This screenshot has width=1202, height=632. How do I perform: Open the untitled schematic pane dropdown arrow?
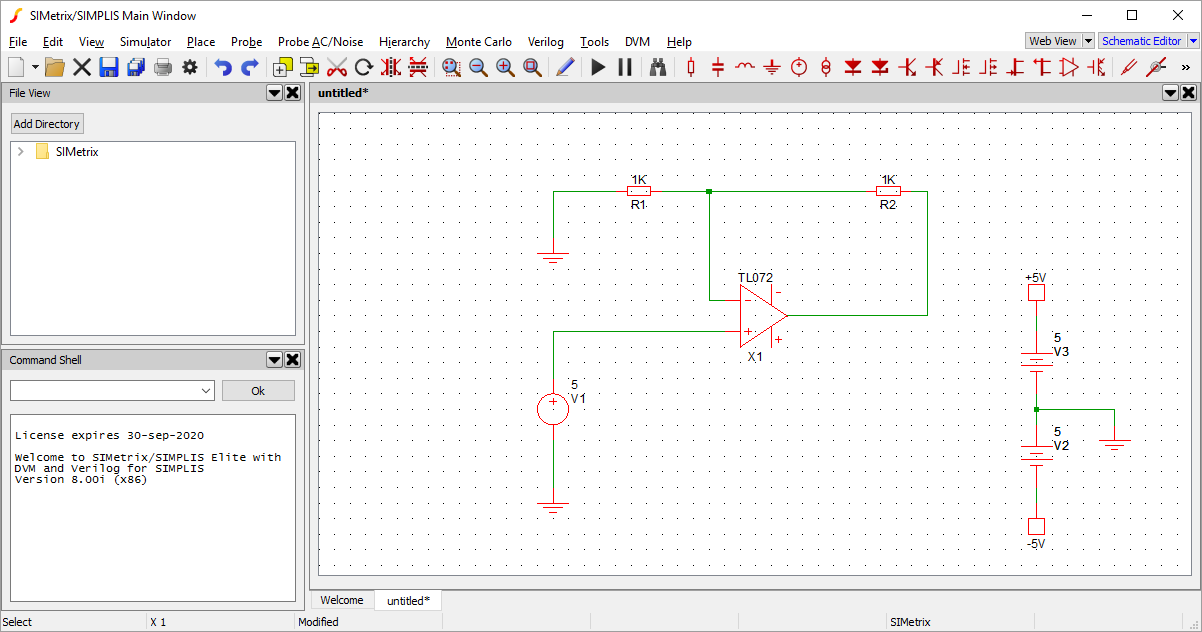[1170, 93]
